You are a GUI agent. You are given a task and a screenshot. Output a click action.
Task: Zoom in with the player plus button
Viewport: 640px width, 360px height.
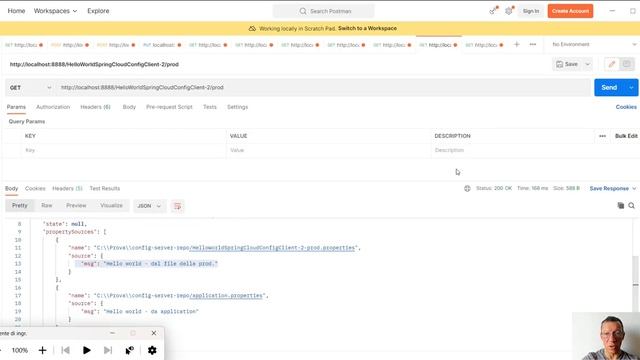(42, 350)
